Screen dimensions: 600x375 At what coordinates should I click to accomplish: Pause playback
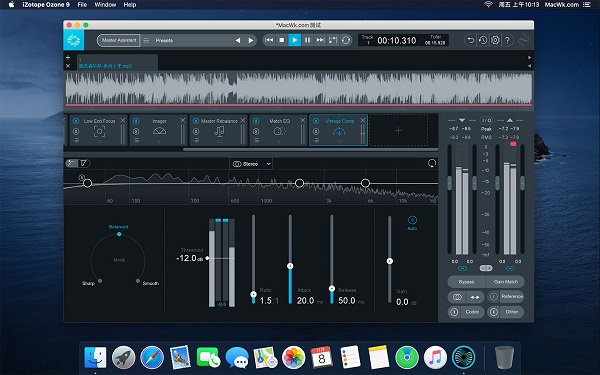click(x=307, y=40)
